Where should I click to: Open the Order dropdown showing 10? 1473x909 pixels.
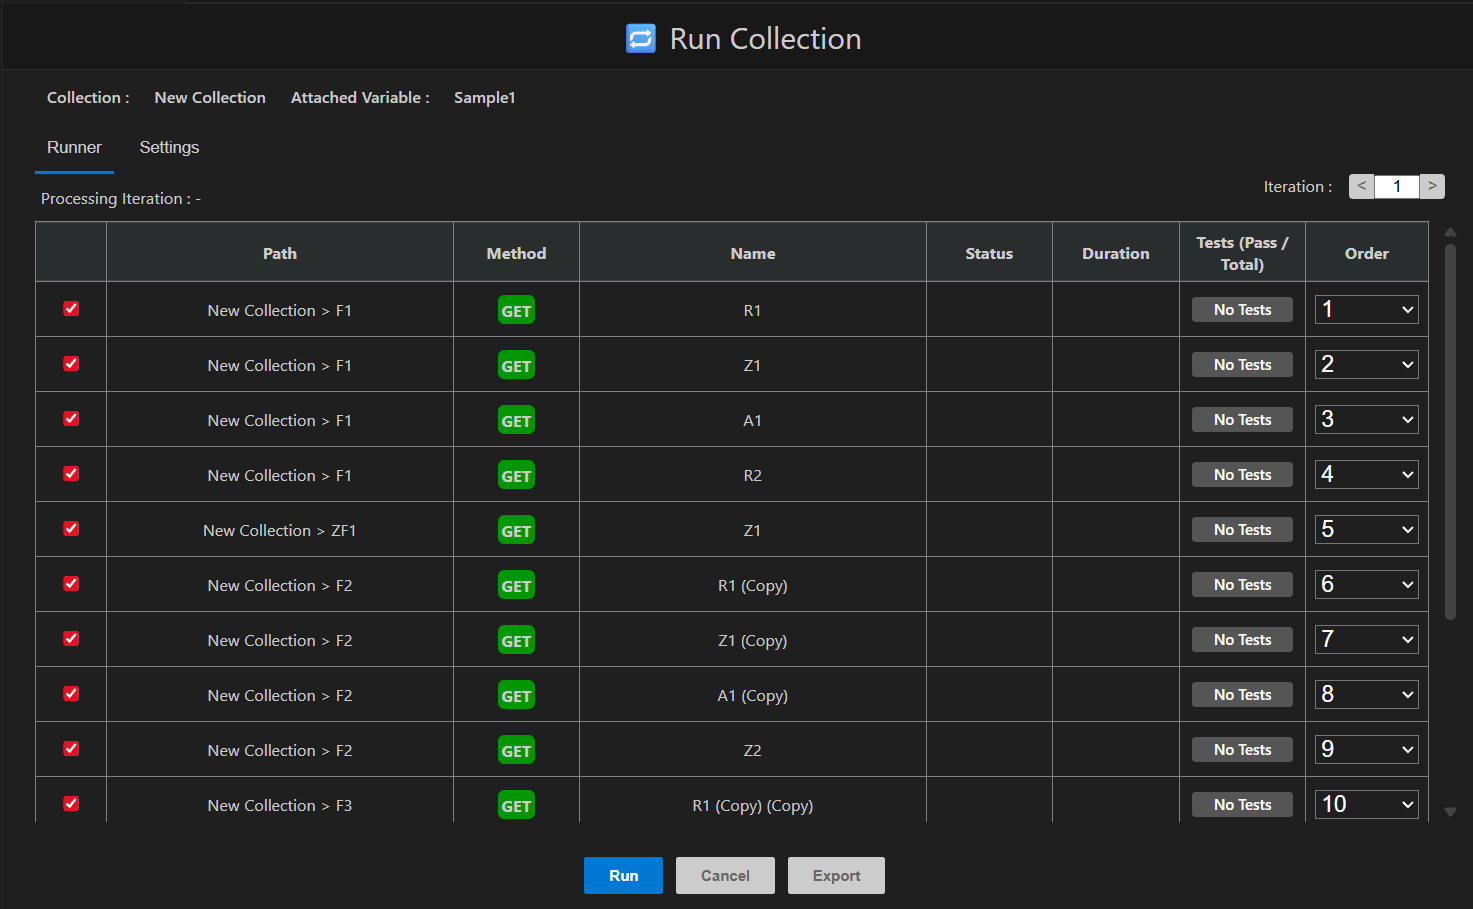1366,804
